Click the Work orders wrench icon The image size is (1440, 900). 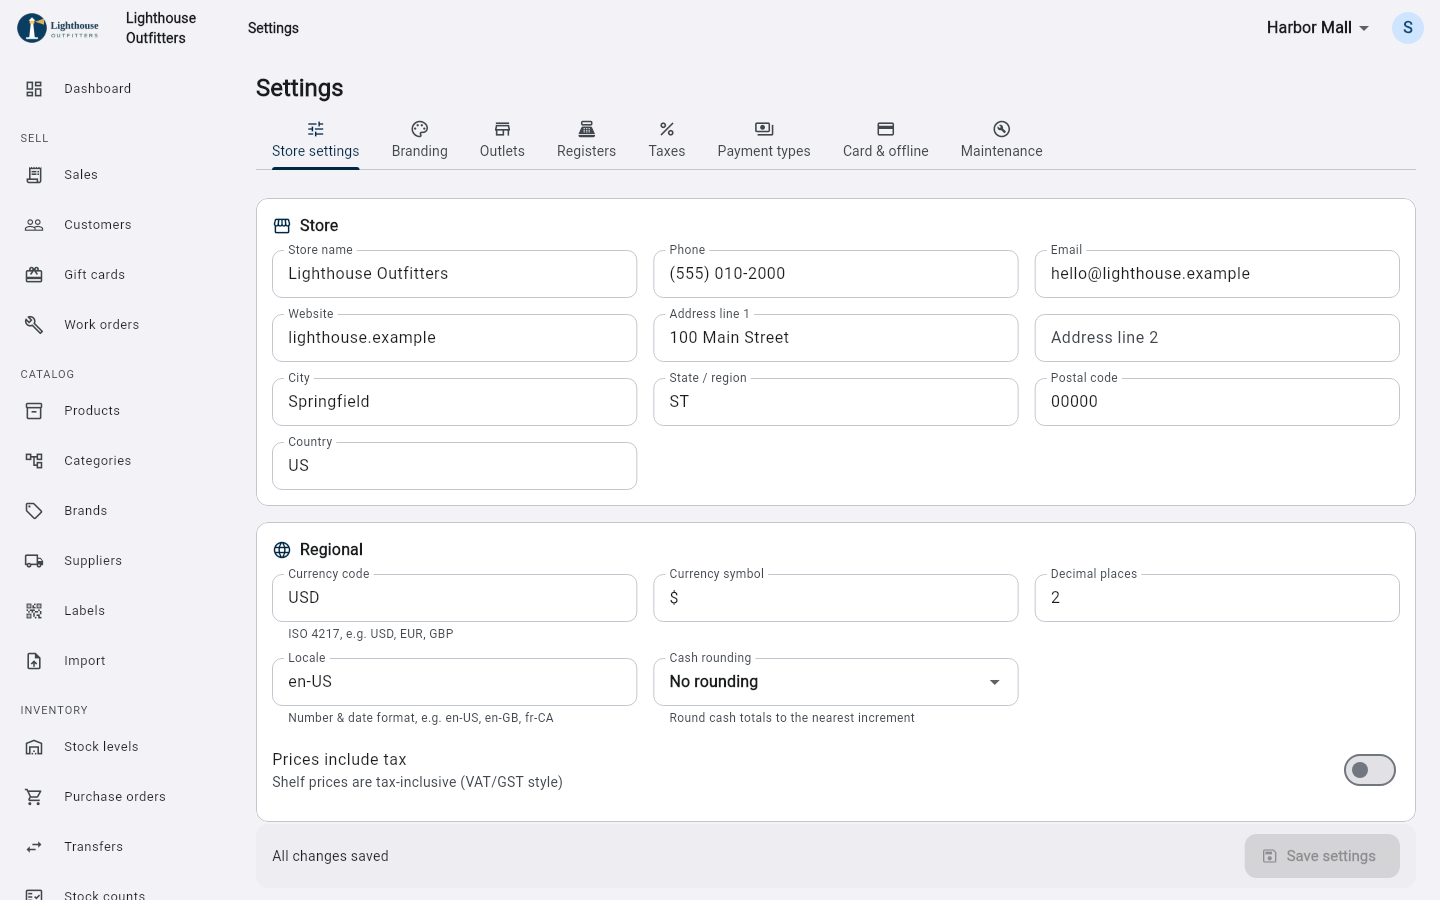(x=34, y=325)
